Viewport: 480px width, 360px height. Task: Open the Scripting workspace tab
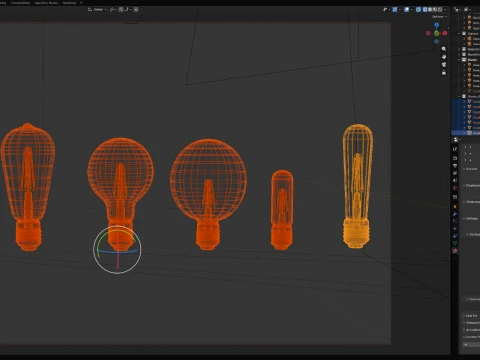click(69, 3)
